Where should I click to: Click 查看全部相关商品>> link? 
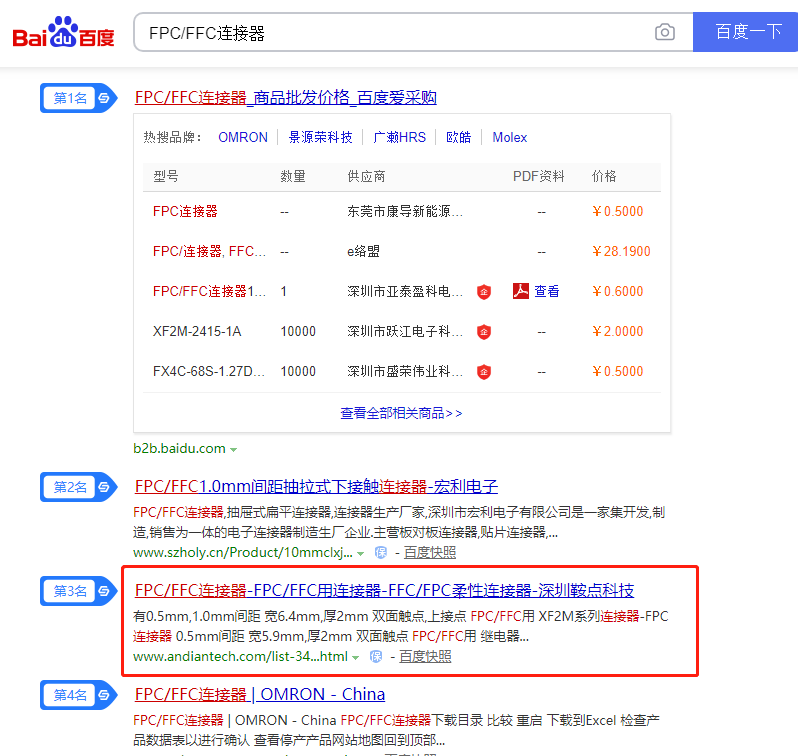tap(401, 413)
